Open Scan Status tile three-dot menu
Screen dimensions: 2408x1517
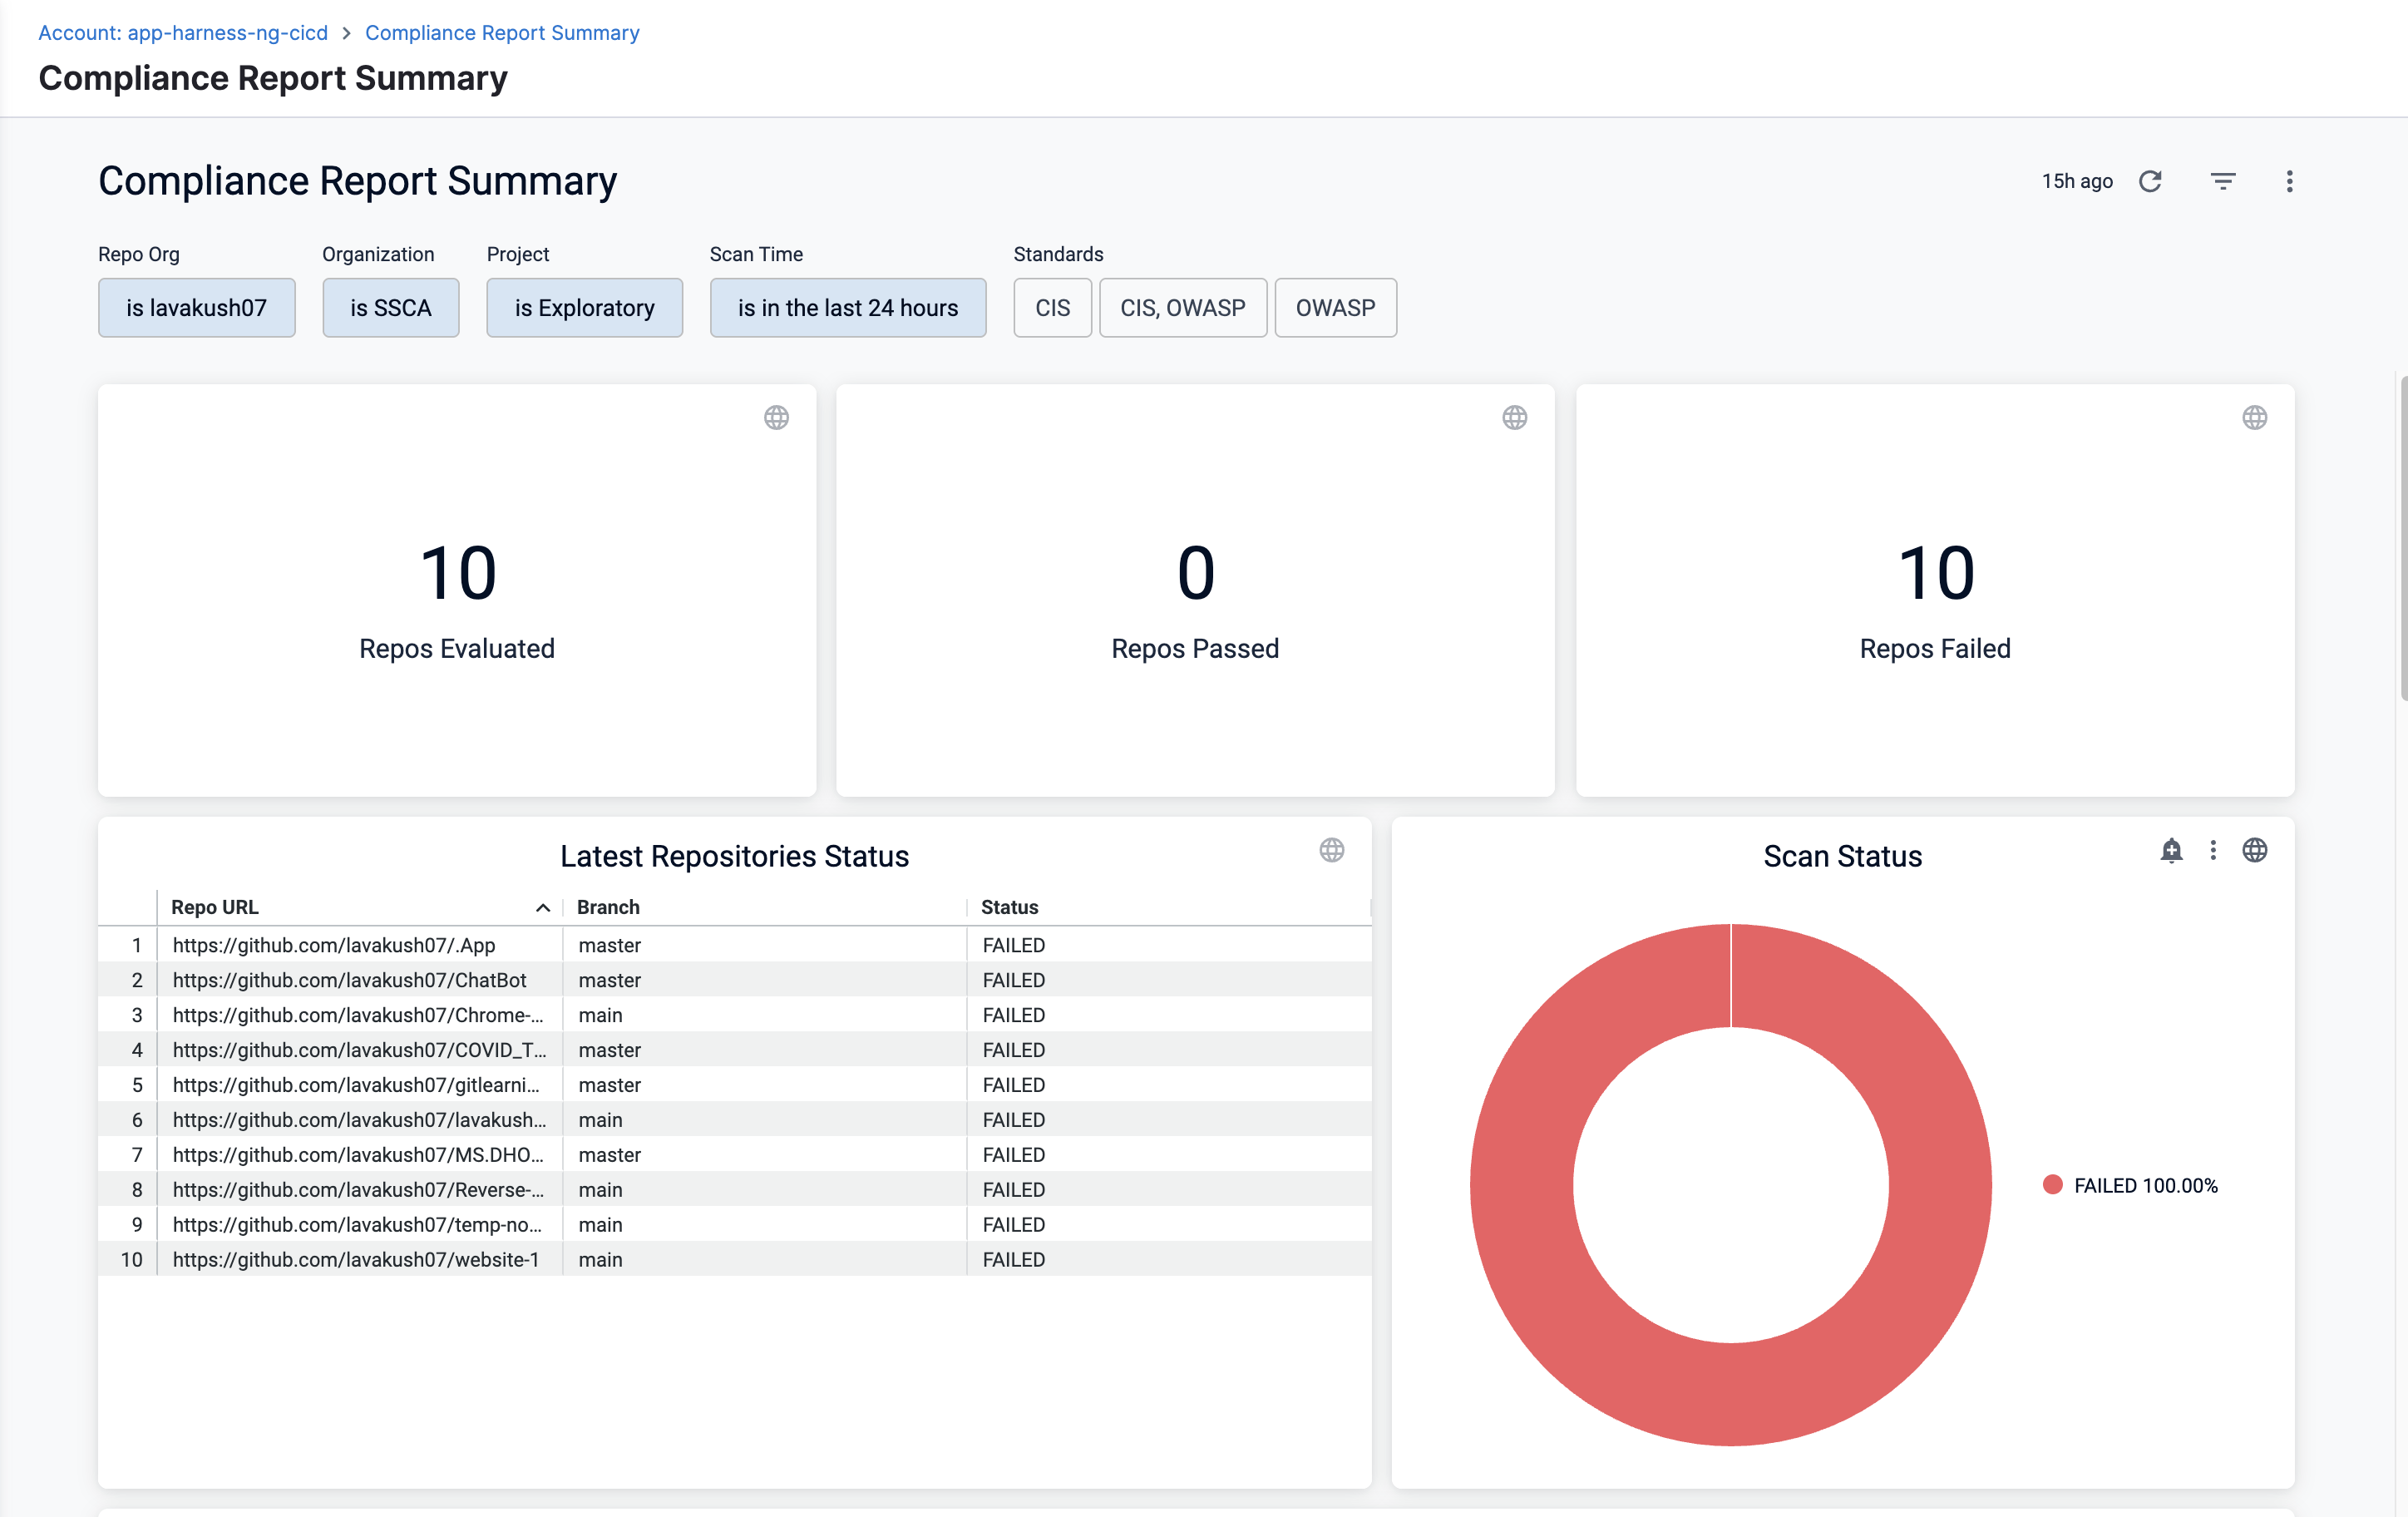tap(2213, 850)
